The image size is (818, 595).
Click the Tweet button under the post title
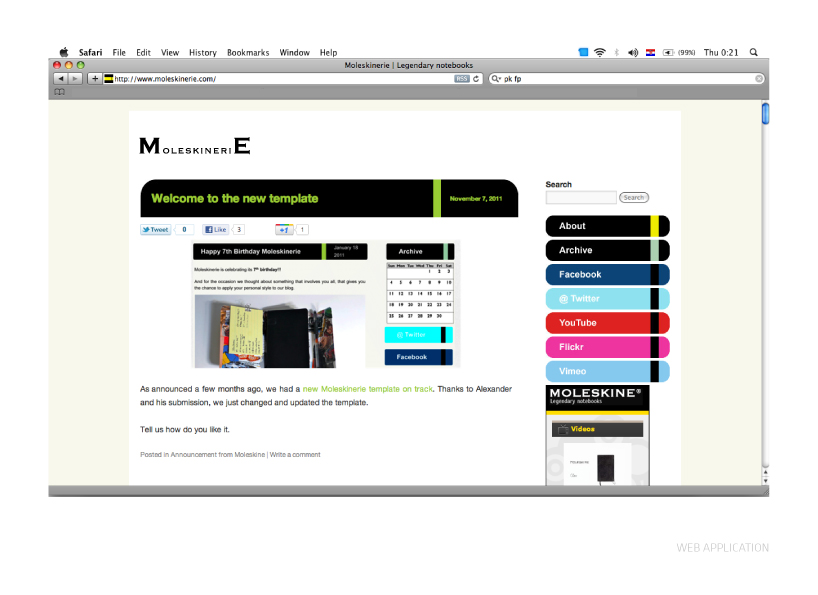point(155,230)
